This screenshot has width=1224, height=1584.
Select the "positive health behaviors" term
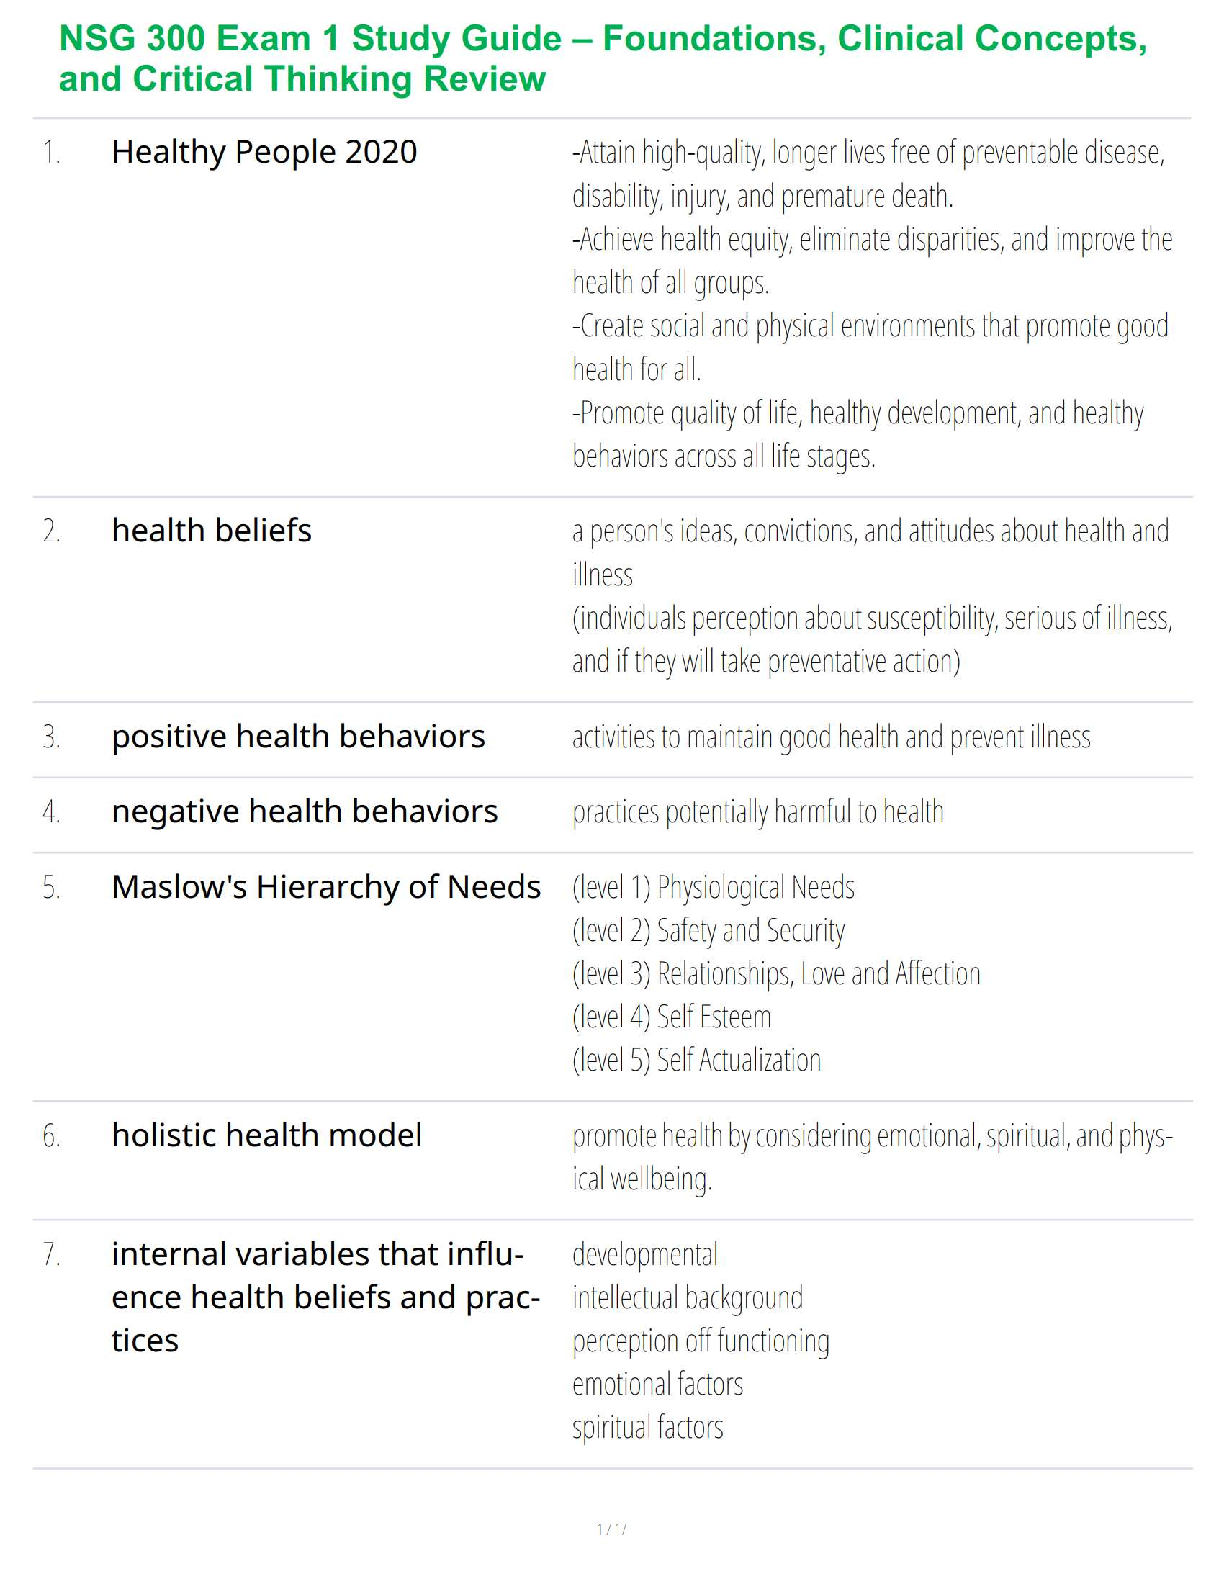(x=298, y=737)
